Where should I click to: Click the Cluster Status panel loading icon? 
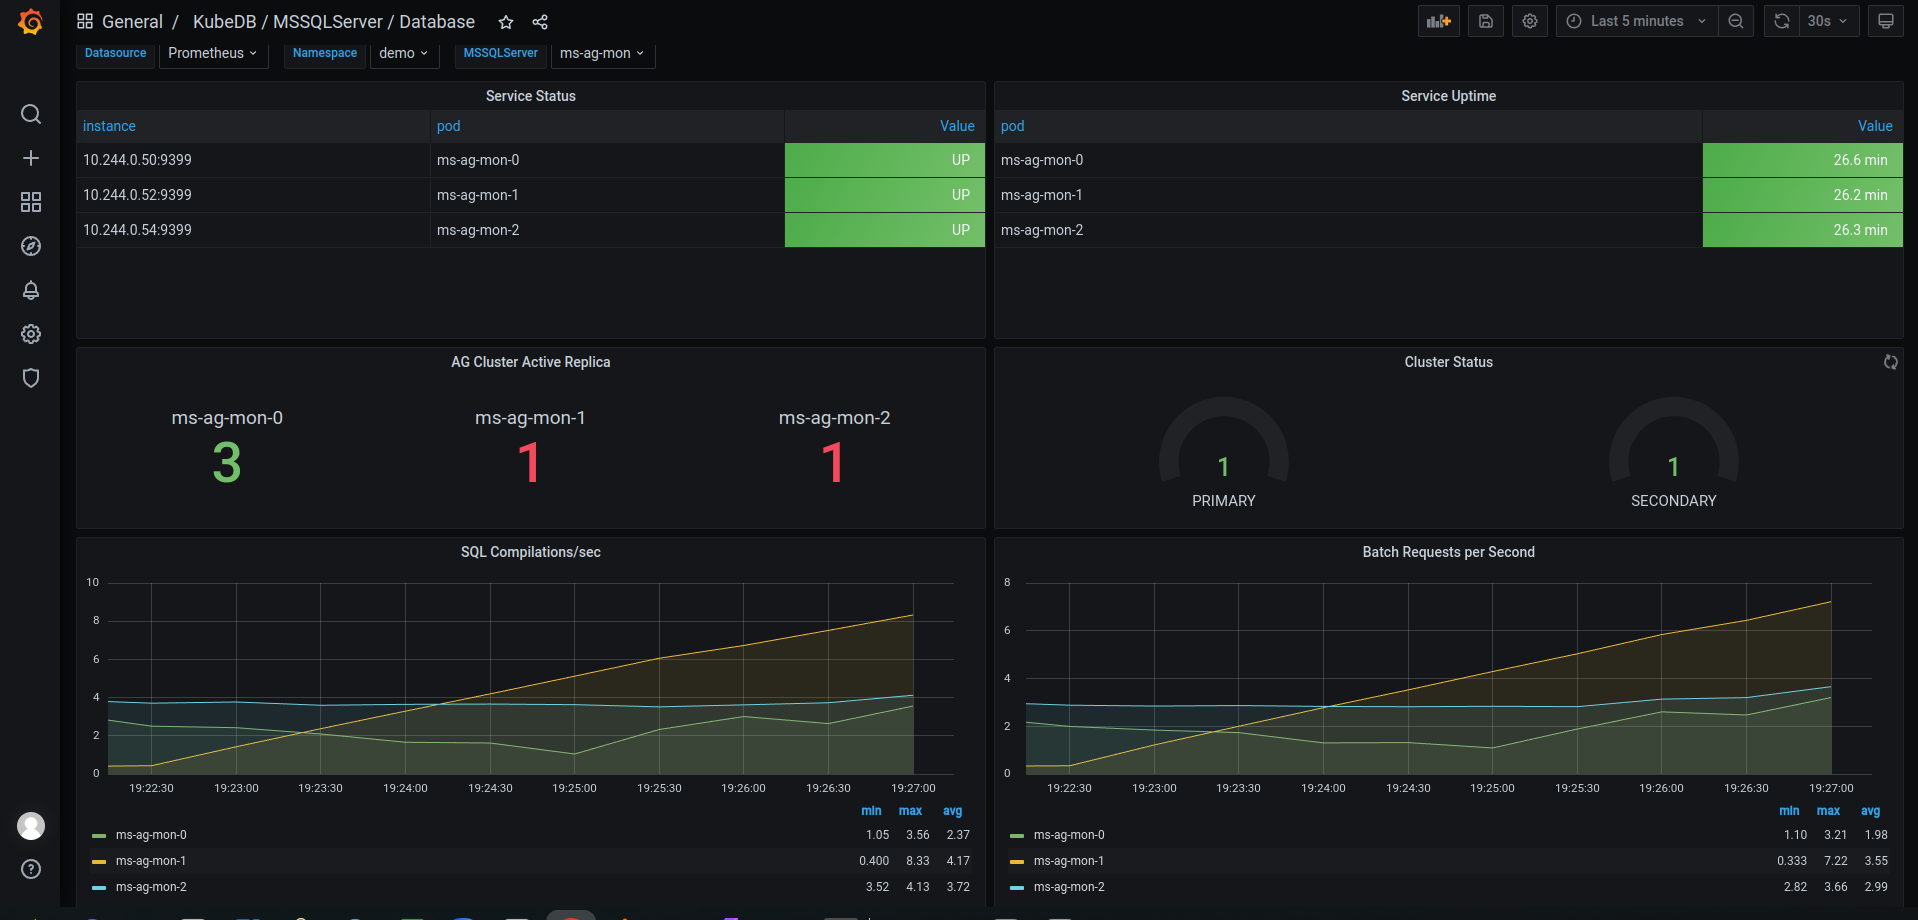[x=1891, y=362]
